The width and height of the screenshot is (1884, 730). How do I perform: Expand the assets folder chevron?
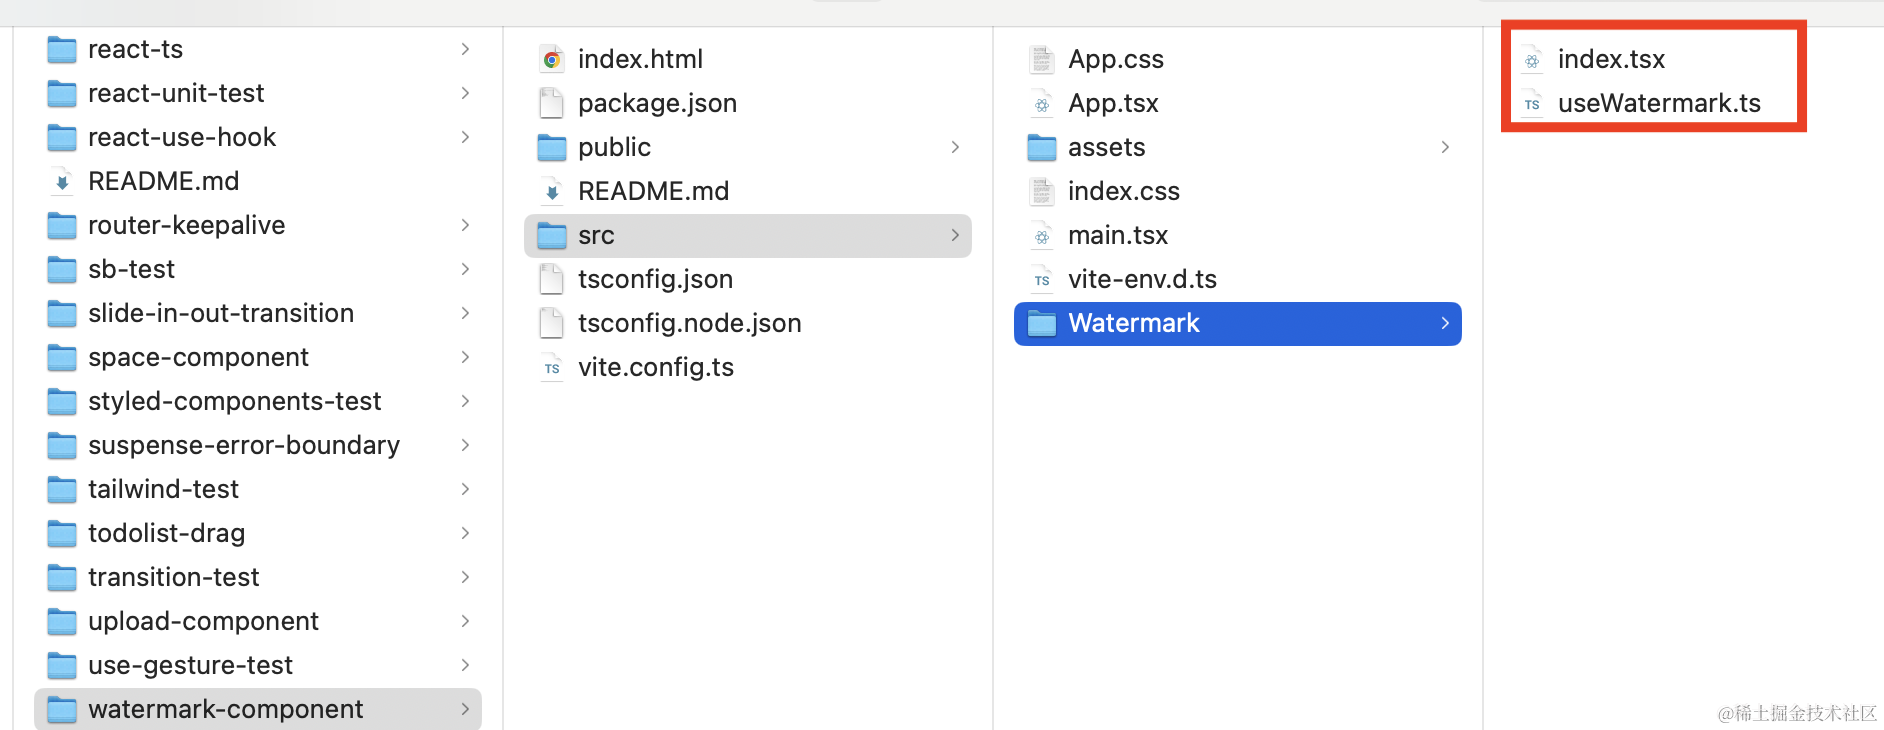[1445, 147]
